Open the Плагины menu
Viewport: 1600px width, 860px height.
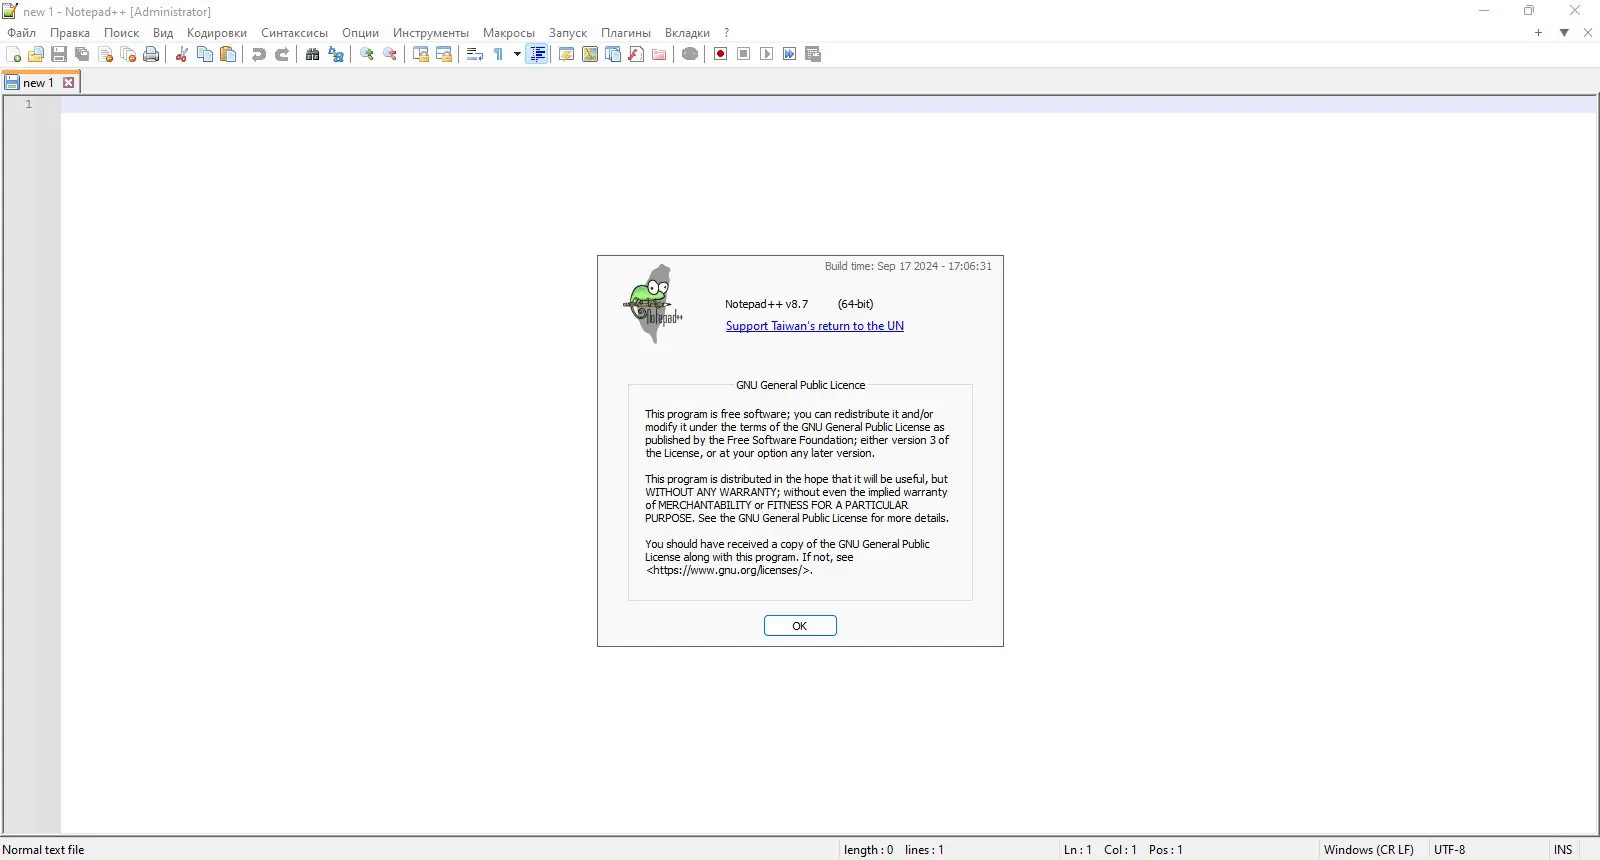click(x=626, y=33)
